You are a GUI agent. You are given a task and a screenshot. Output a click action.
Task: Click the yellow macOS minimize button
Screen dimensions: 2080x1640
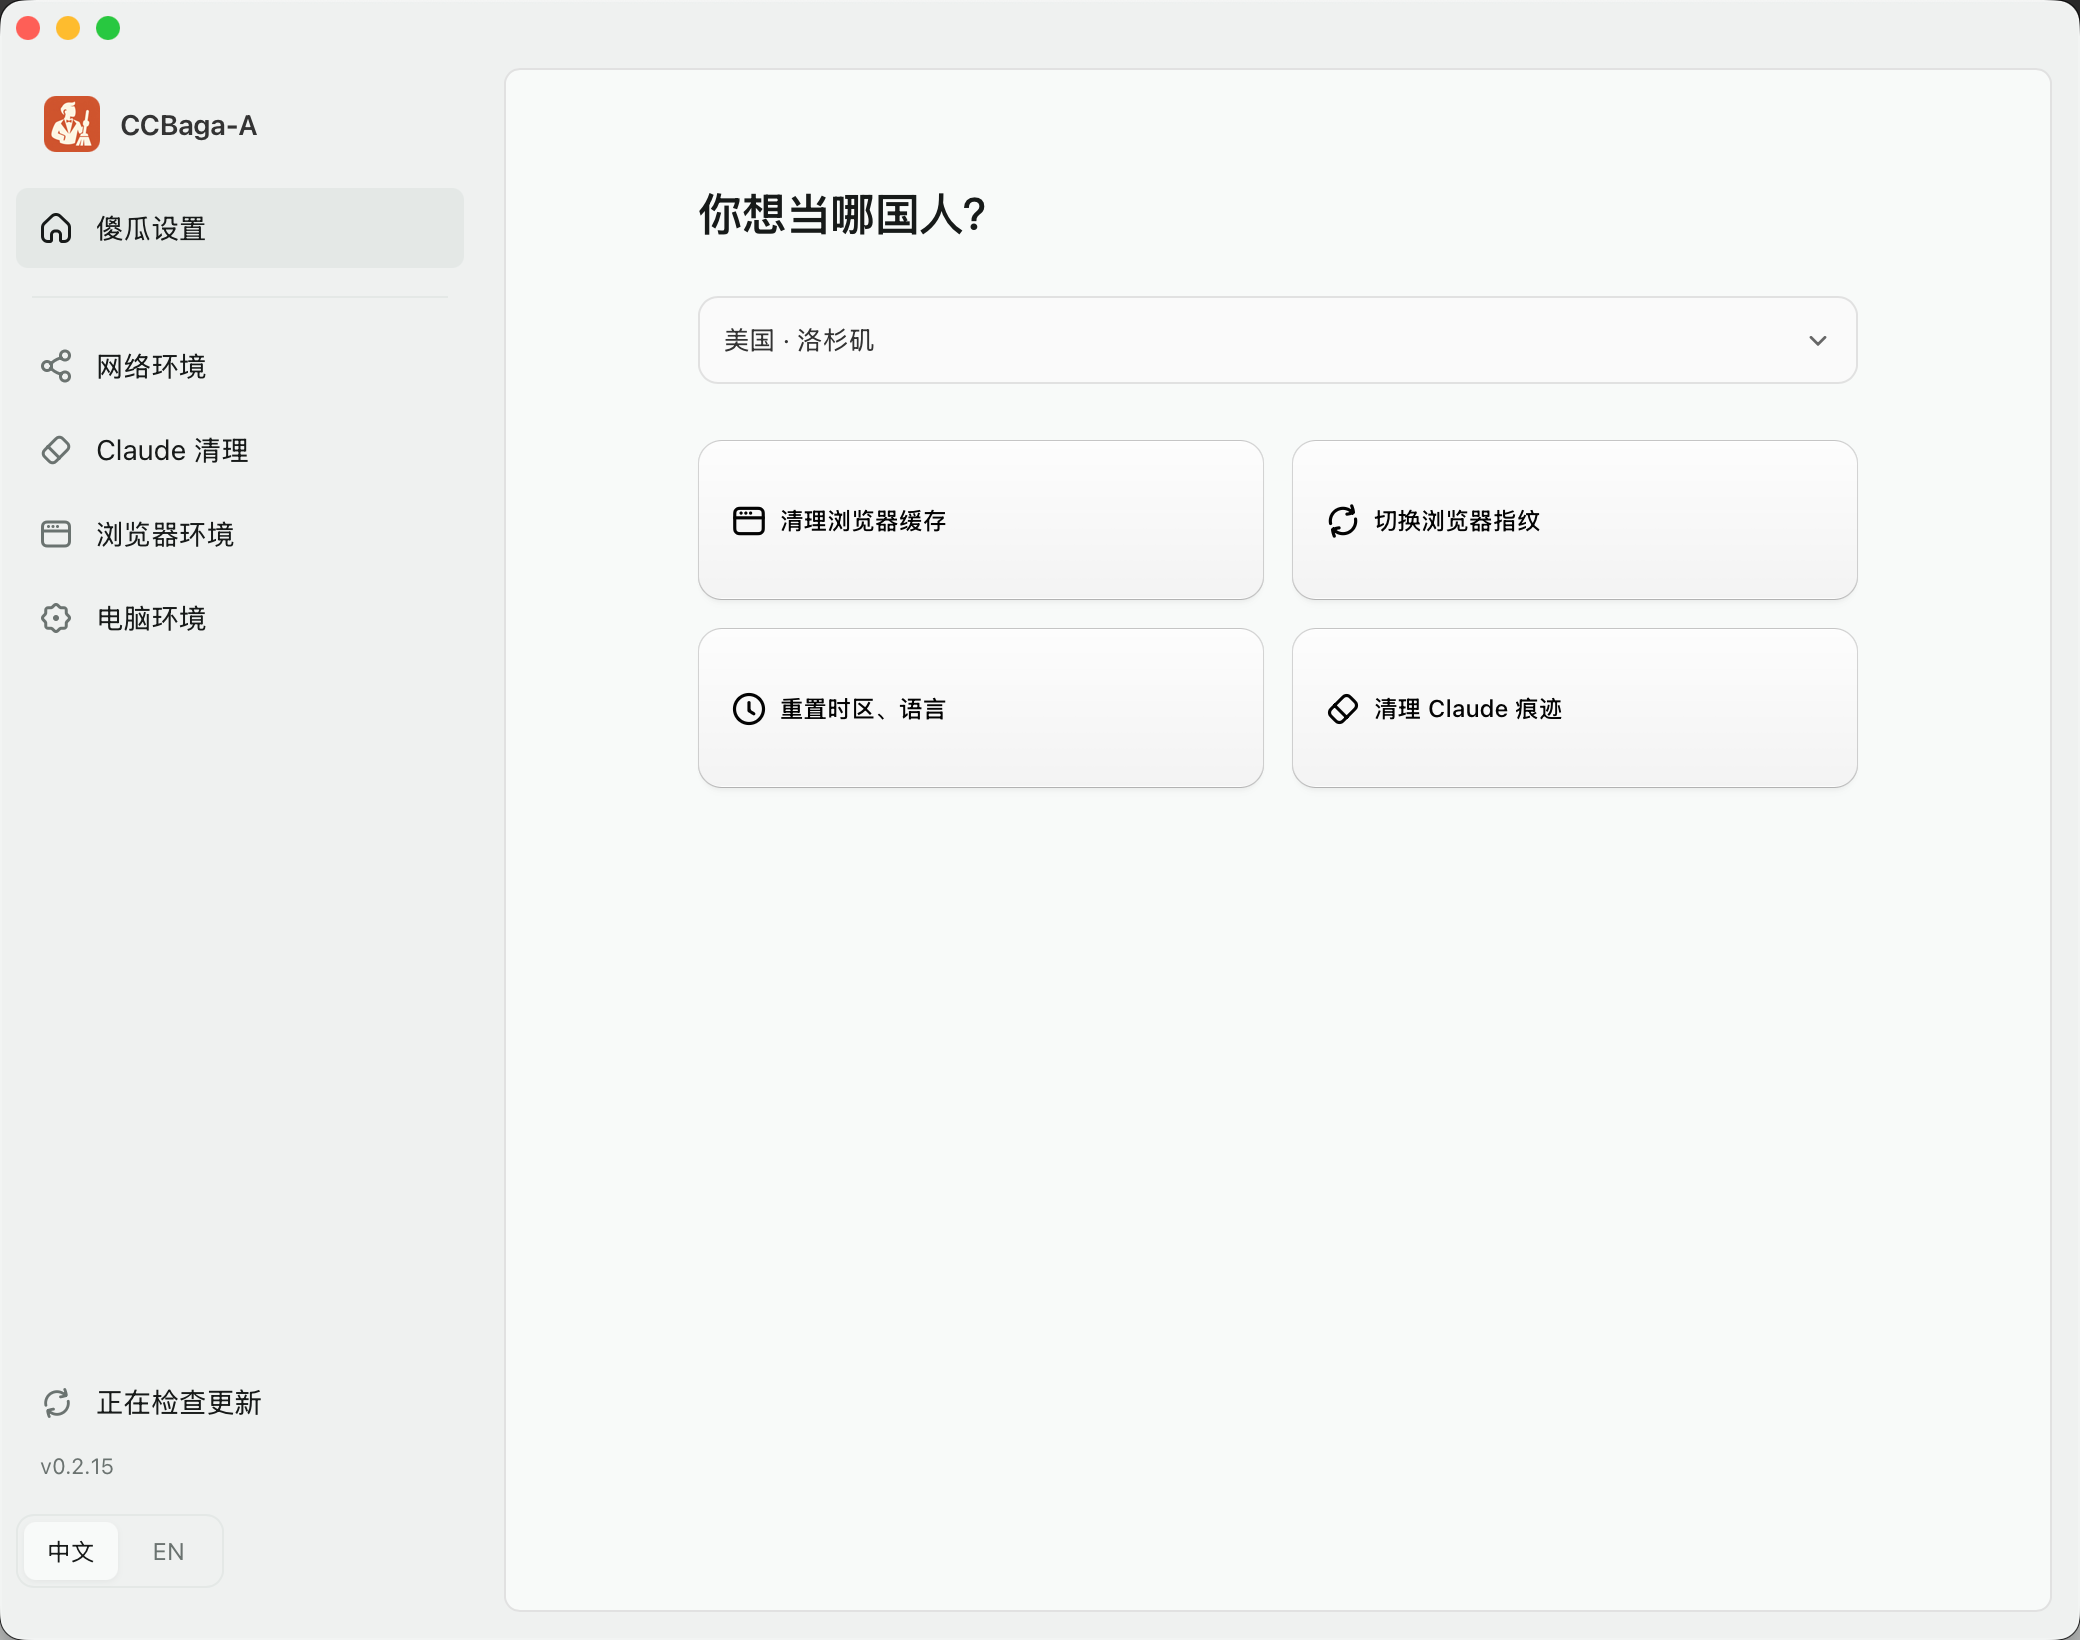point(68,28)
